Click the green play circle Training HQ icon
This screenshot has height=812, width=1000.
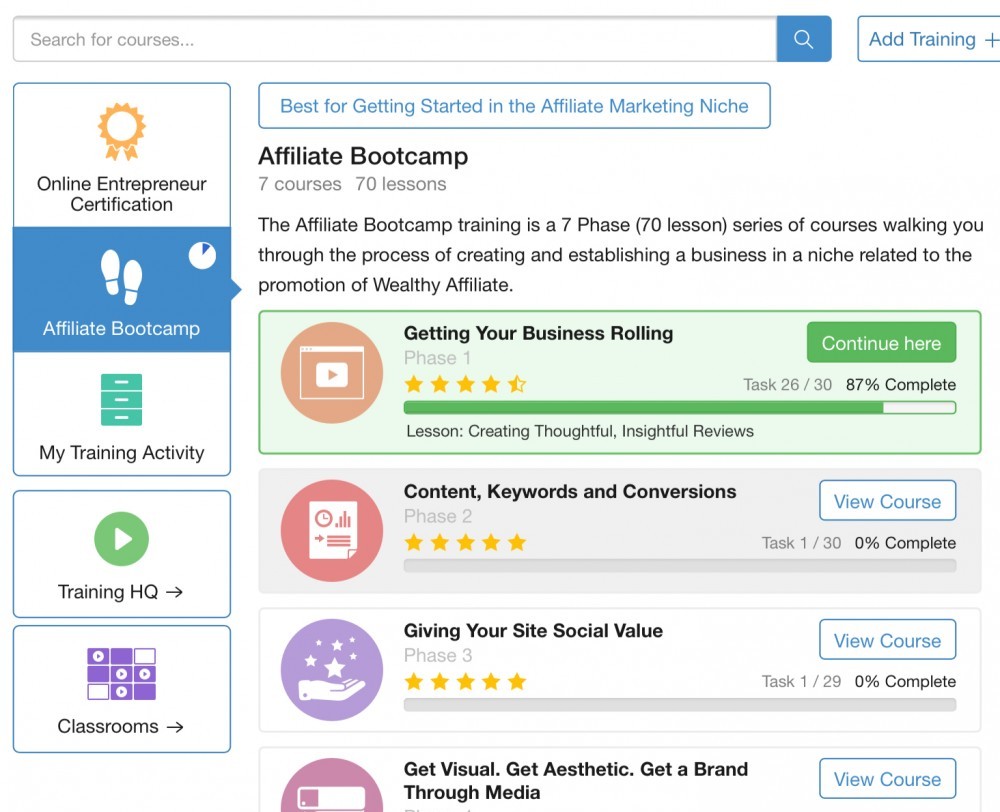pos(121,539)
